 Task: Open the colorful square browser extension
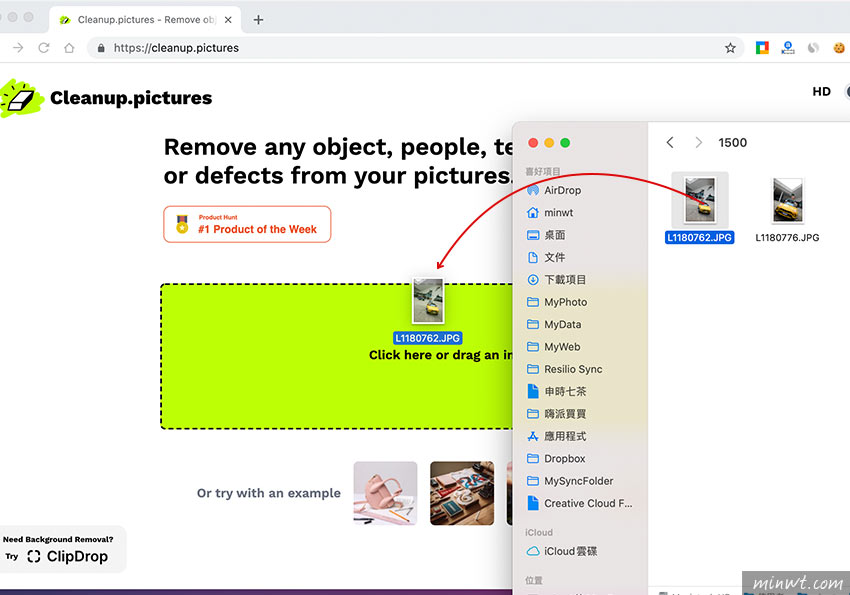[x=762, y=48]
